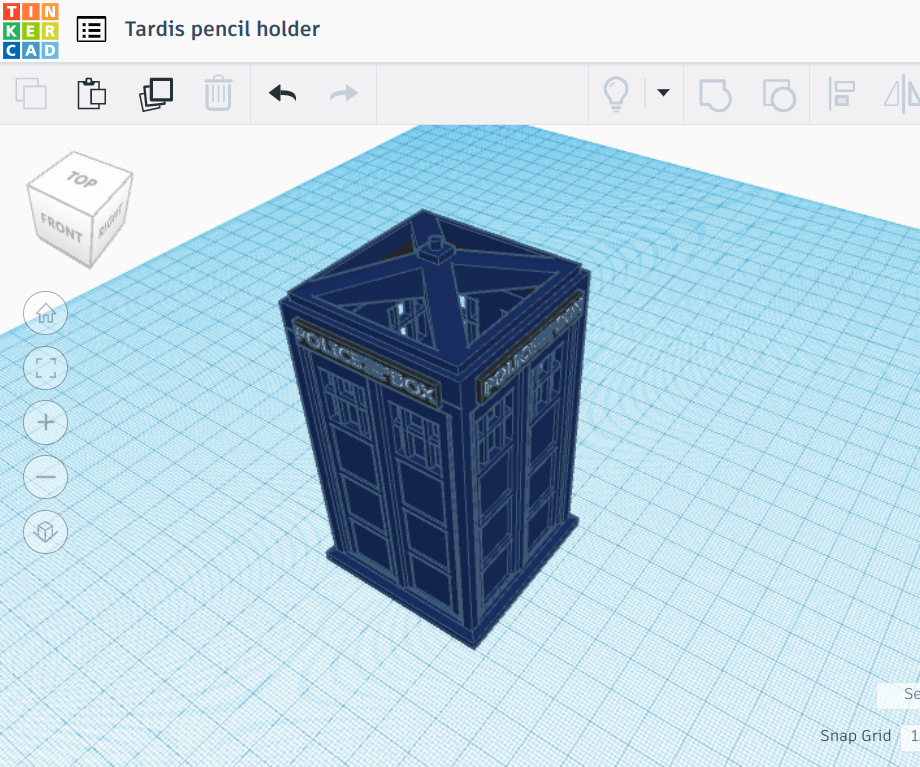920x767 pixels.
Task: Toggle visibility with the lightbulb icon
Action: [618, 93]
